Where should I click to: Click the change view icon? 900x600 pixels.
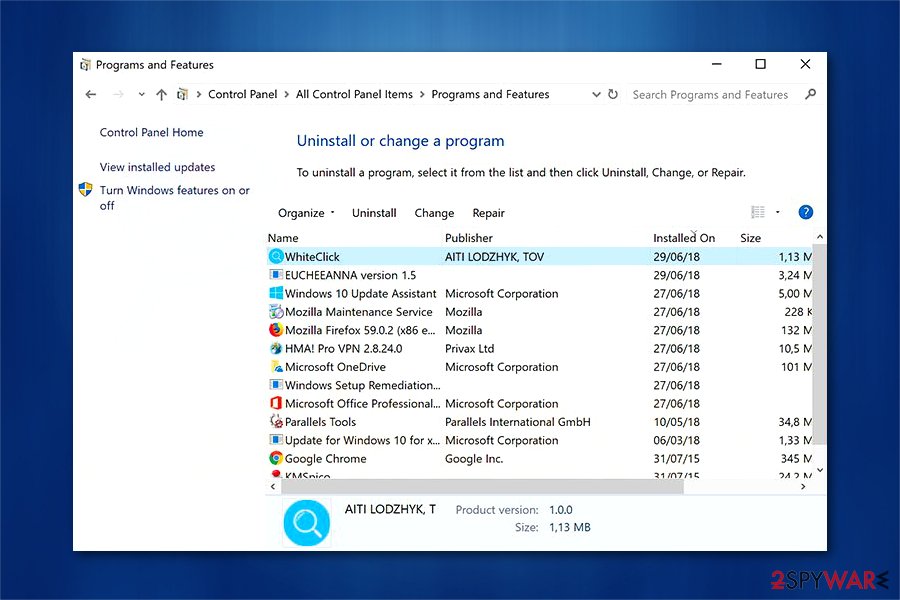pos(758,212)
